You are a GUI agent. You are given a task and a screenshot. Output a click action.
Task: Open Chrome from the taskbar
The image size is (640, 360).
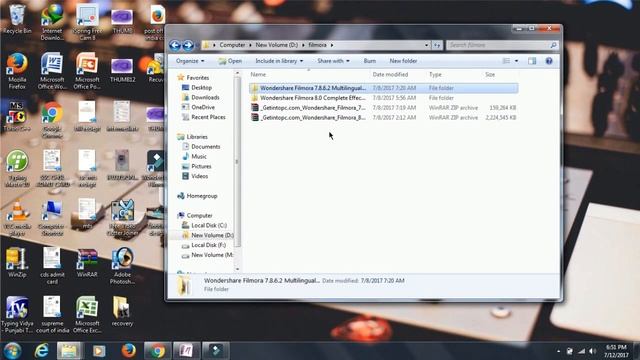tap(157, 351)
